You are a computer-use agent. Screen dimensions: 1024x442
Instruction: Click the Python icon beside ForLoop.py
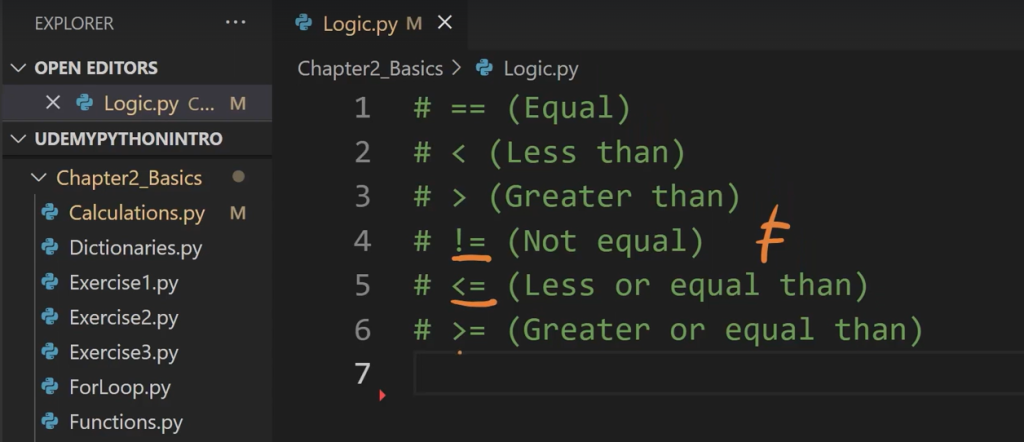49,387
